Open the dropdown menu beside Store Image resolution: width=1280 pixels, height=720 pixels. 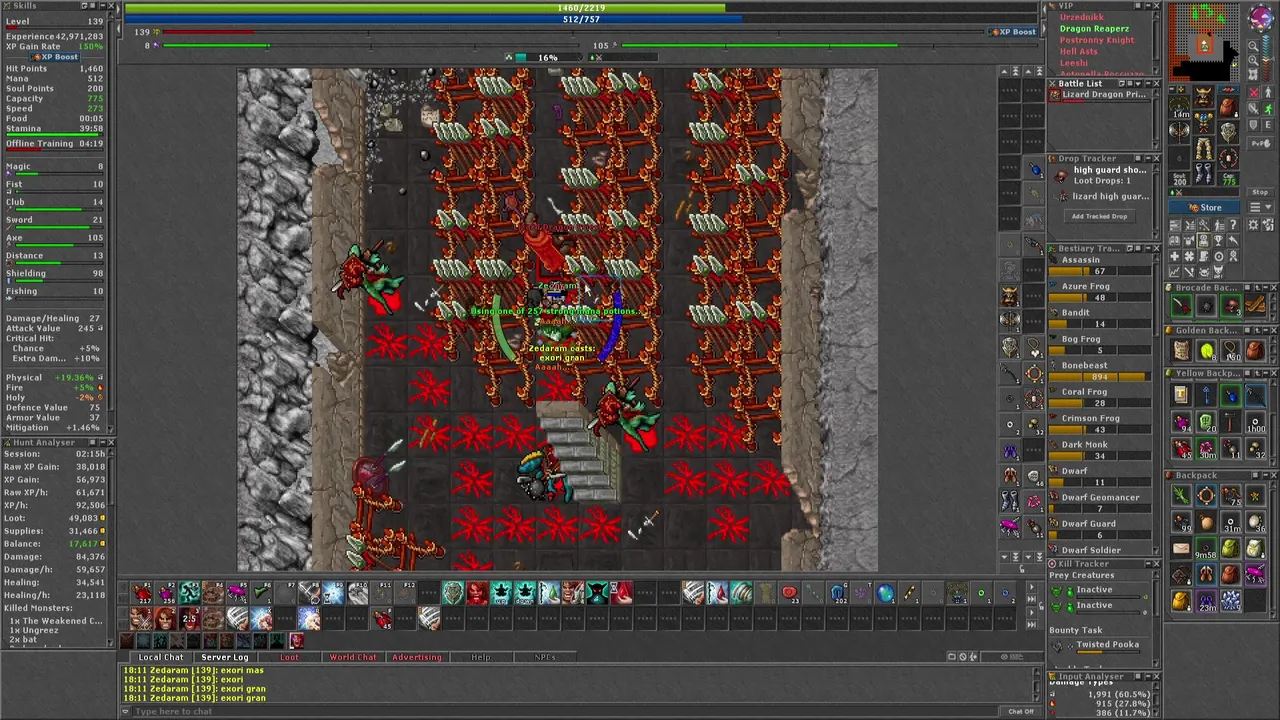[x=1261, y=207]
